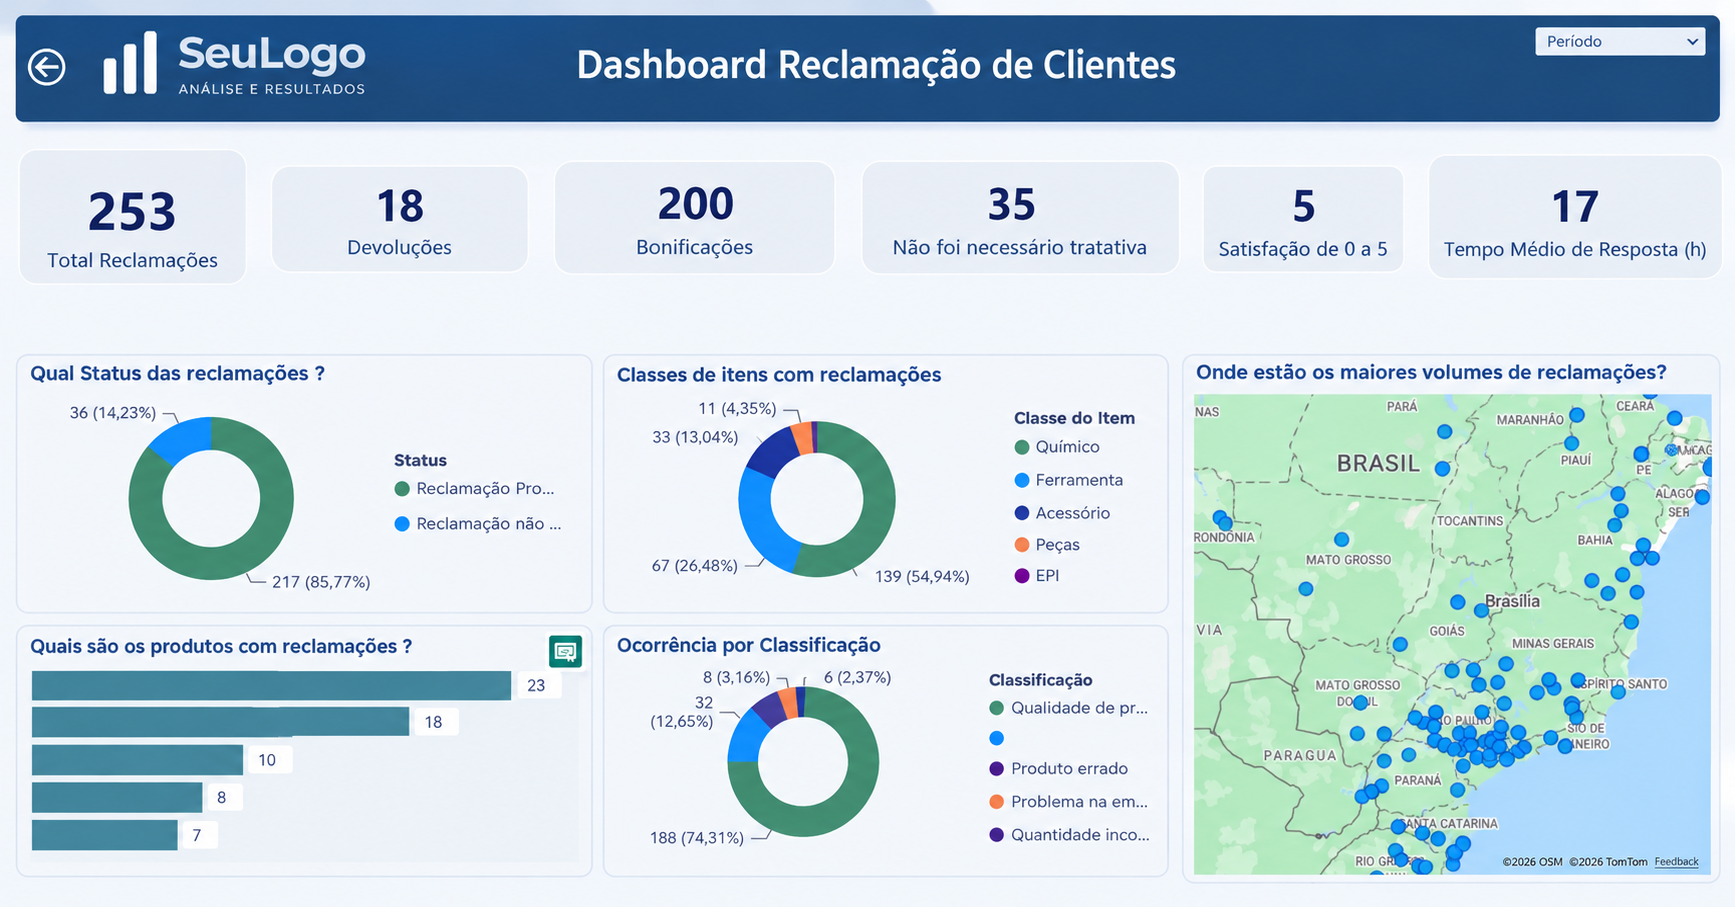Viewport: 1735px width, 907px height.
Task: Click the 35 'Não foi necessário tratativa' card
Action: pos(1020,217)
